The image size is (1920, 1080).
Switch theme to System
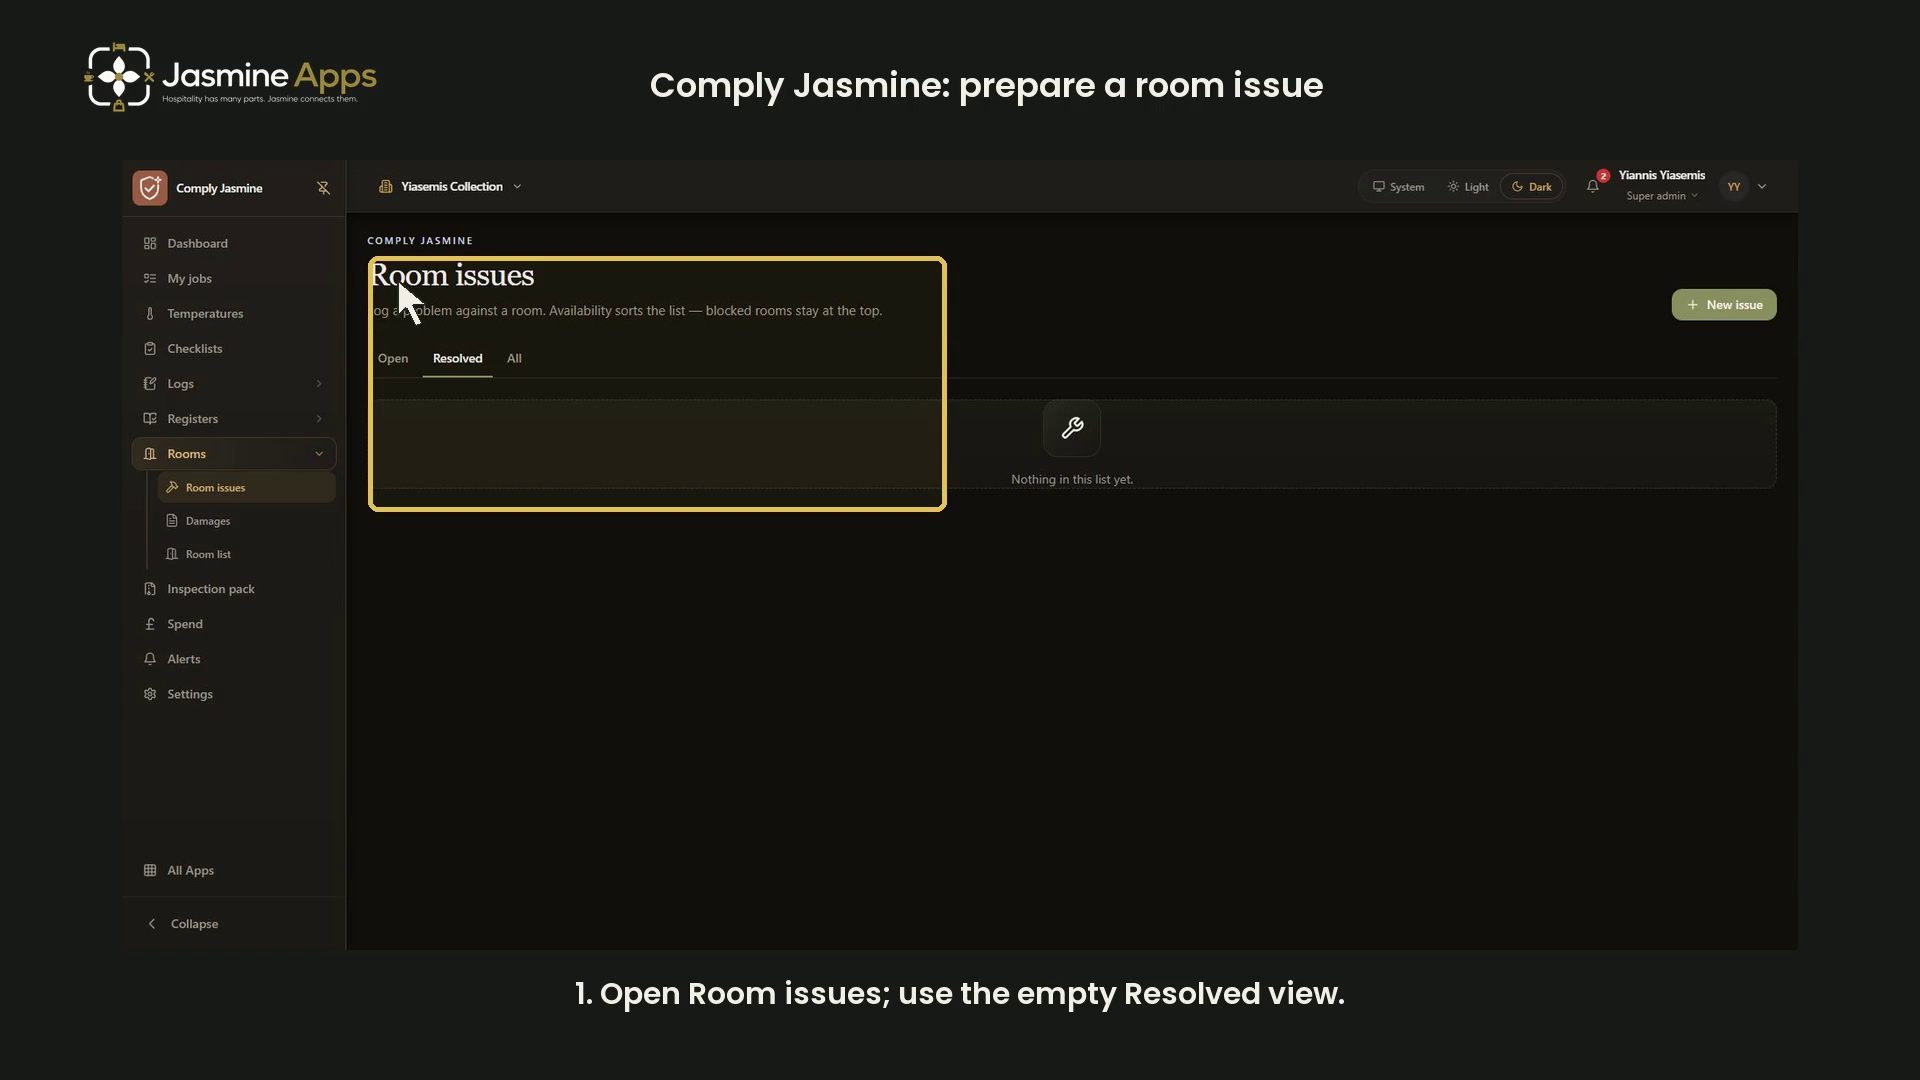(1398, 187)
